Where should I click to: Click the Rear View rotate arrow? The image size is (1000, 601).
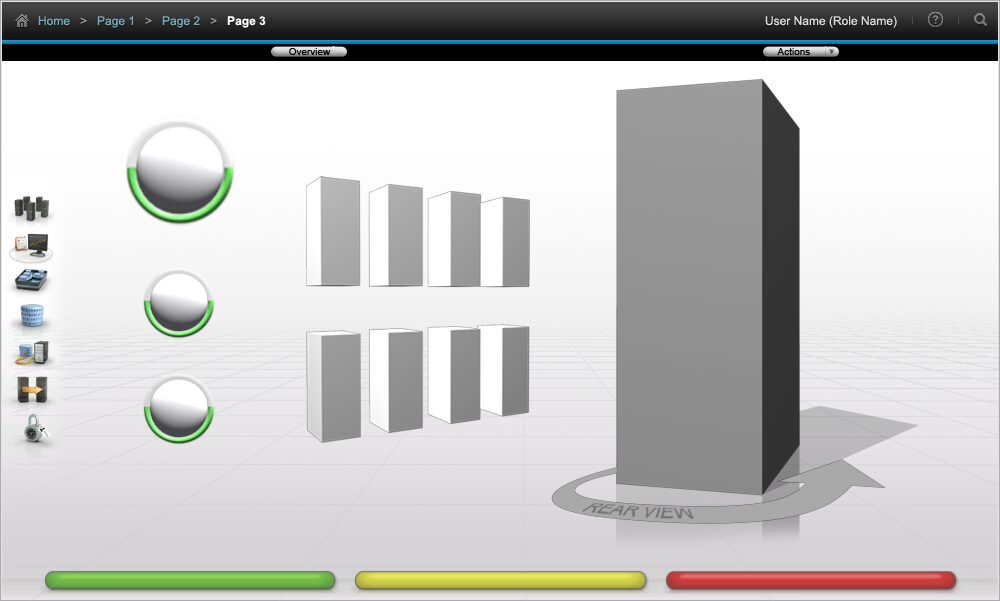640,510
